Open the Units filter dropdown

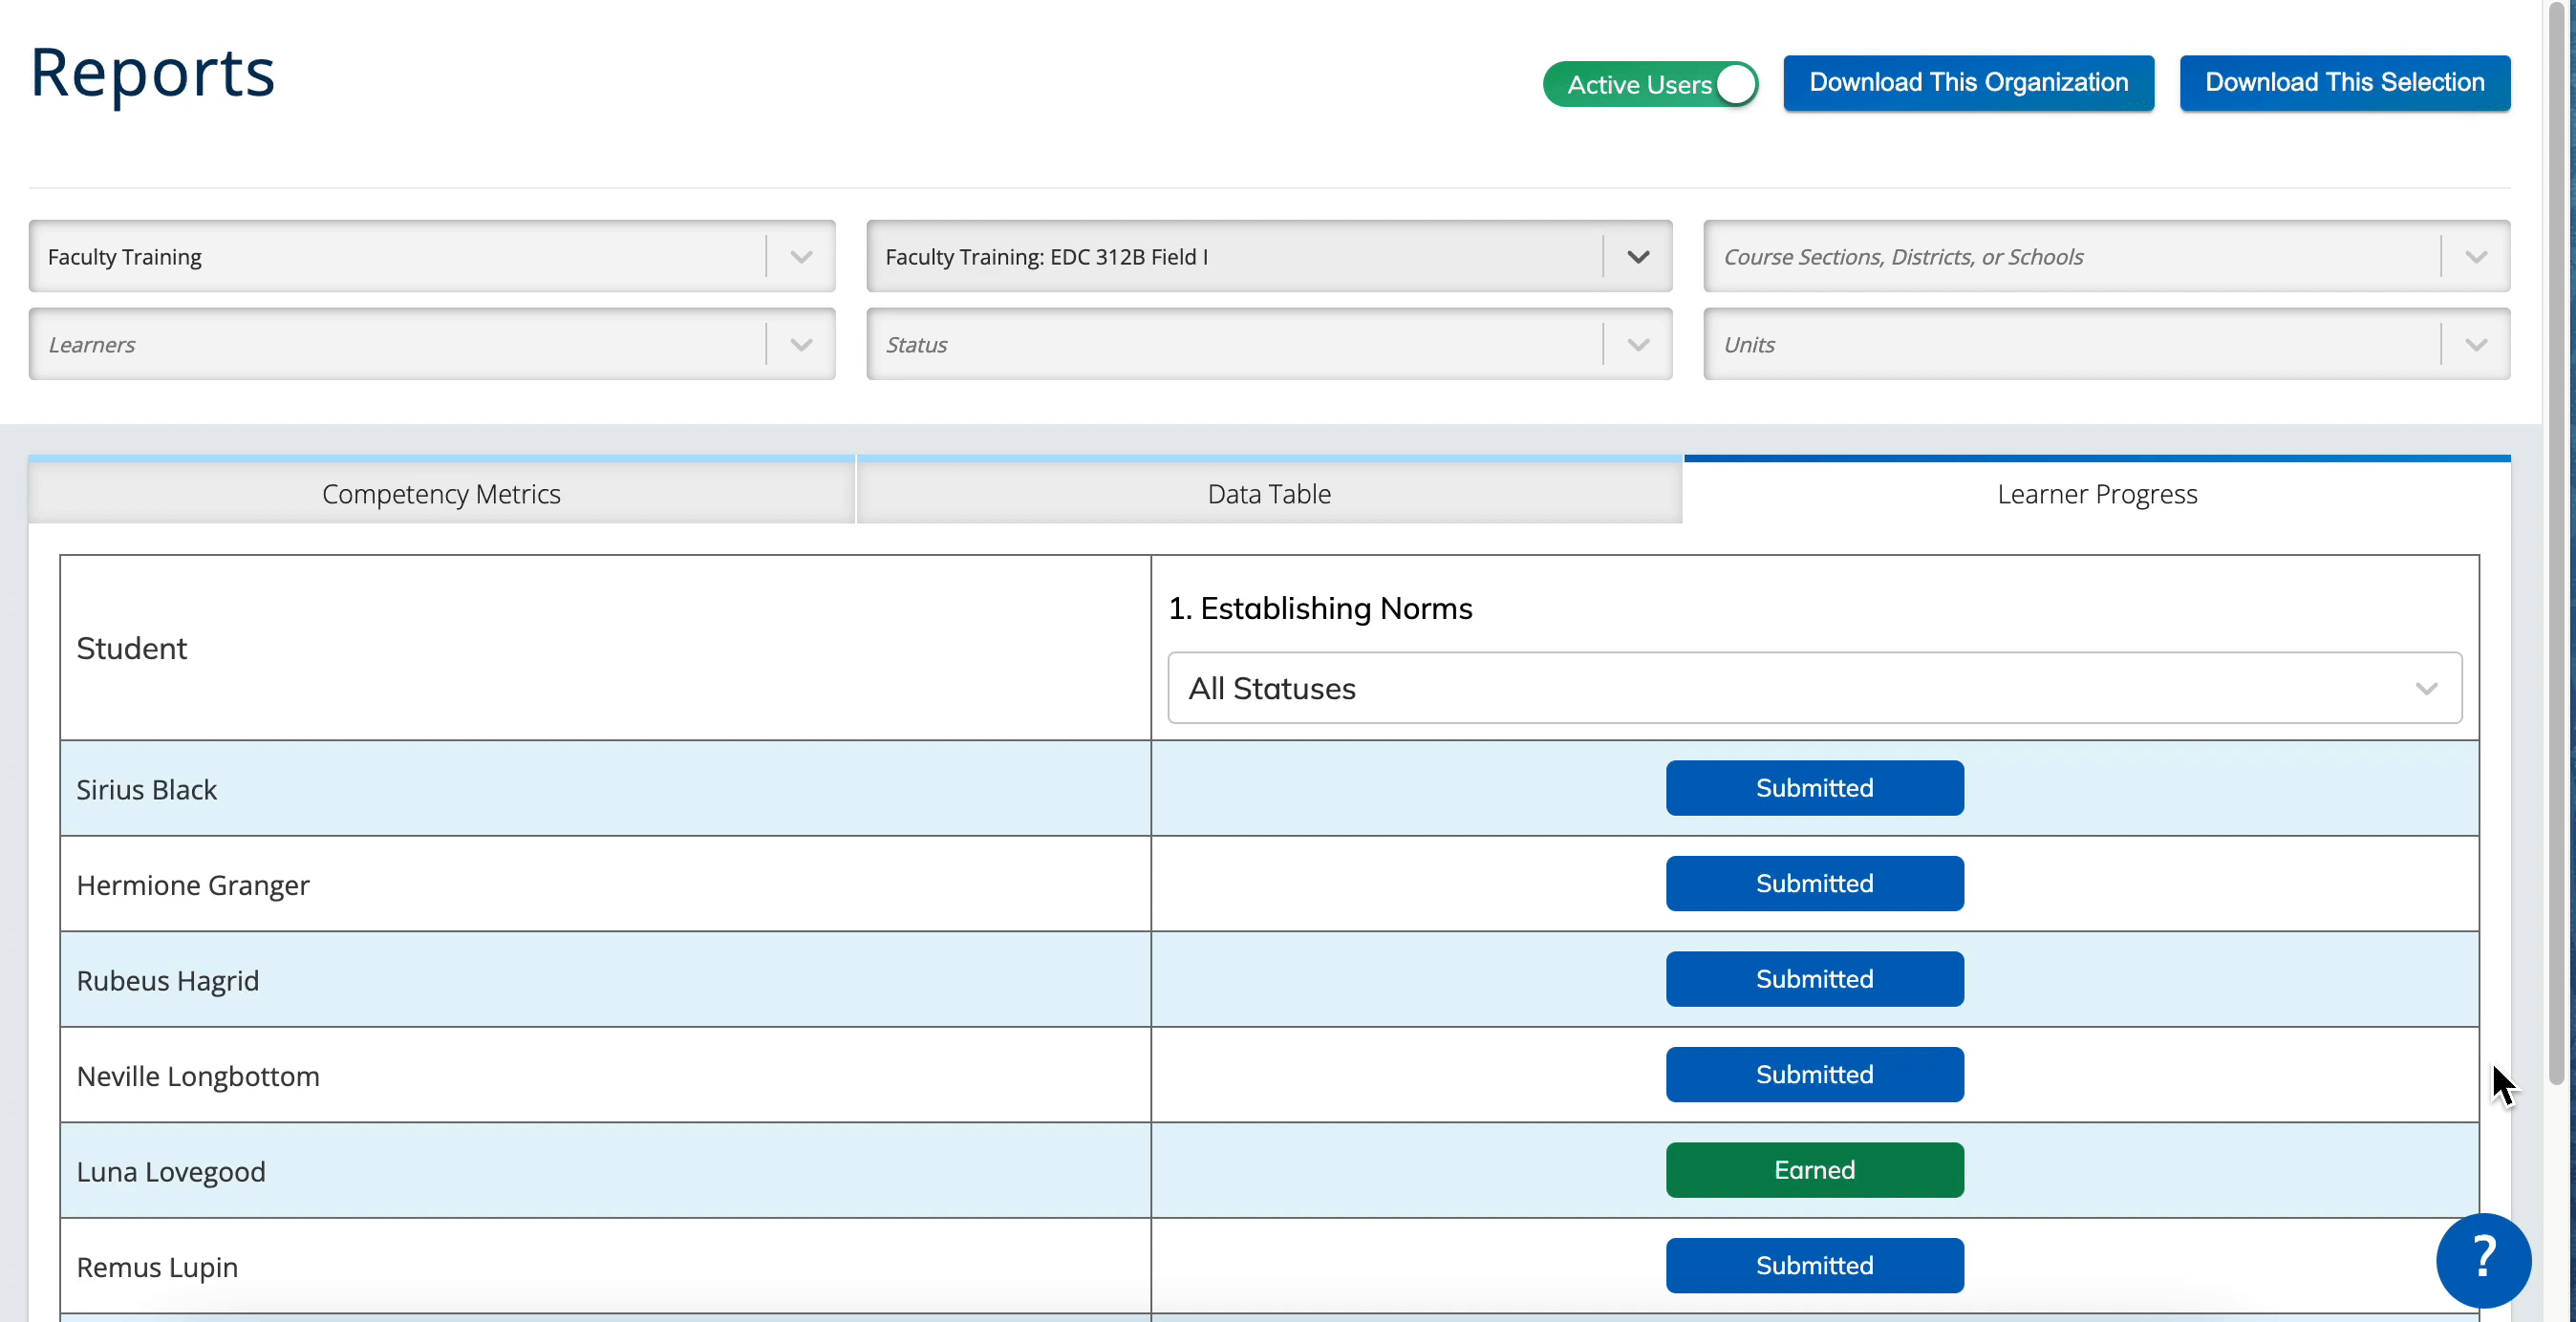click(x=2106, y=344)
